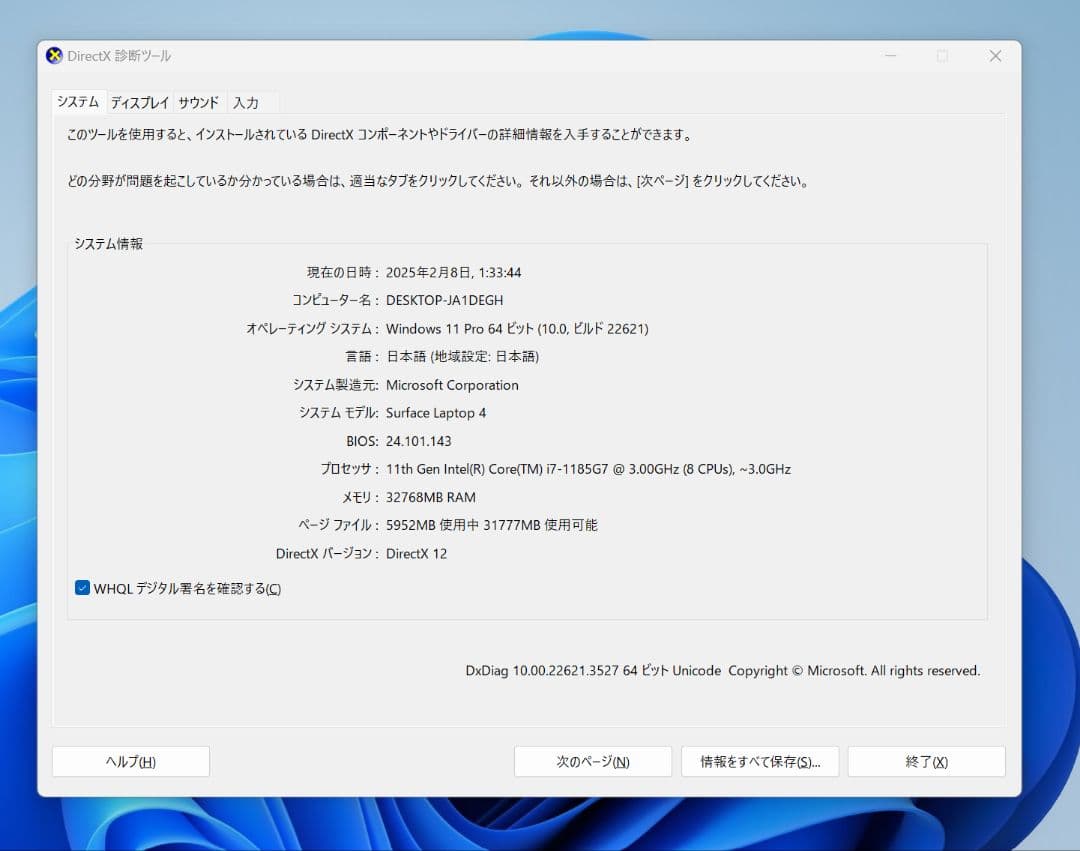Switch to the ディスプレイ tab

(139, 101)
